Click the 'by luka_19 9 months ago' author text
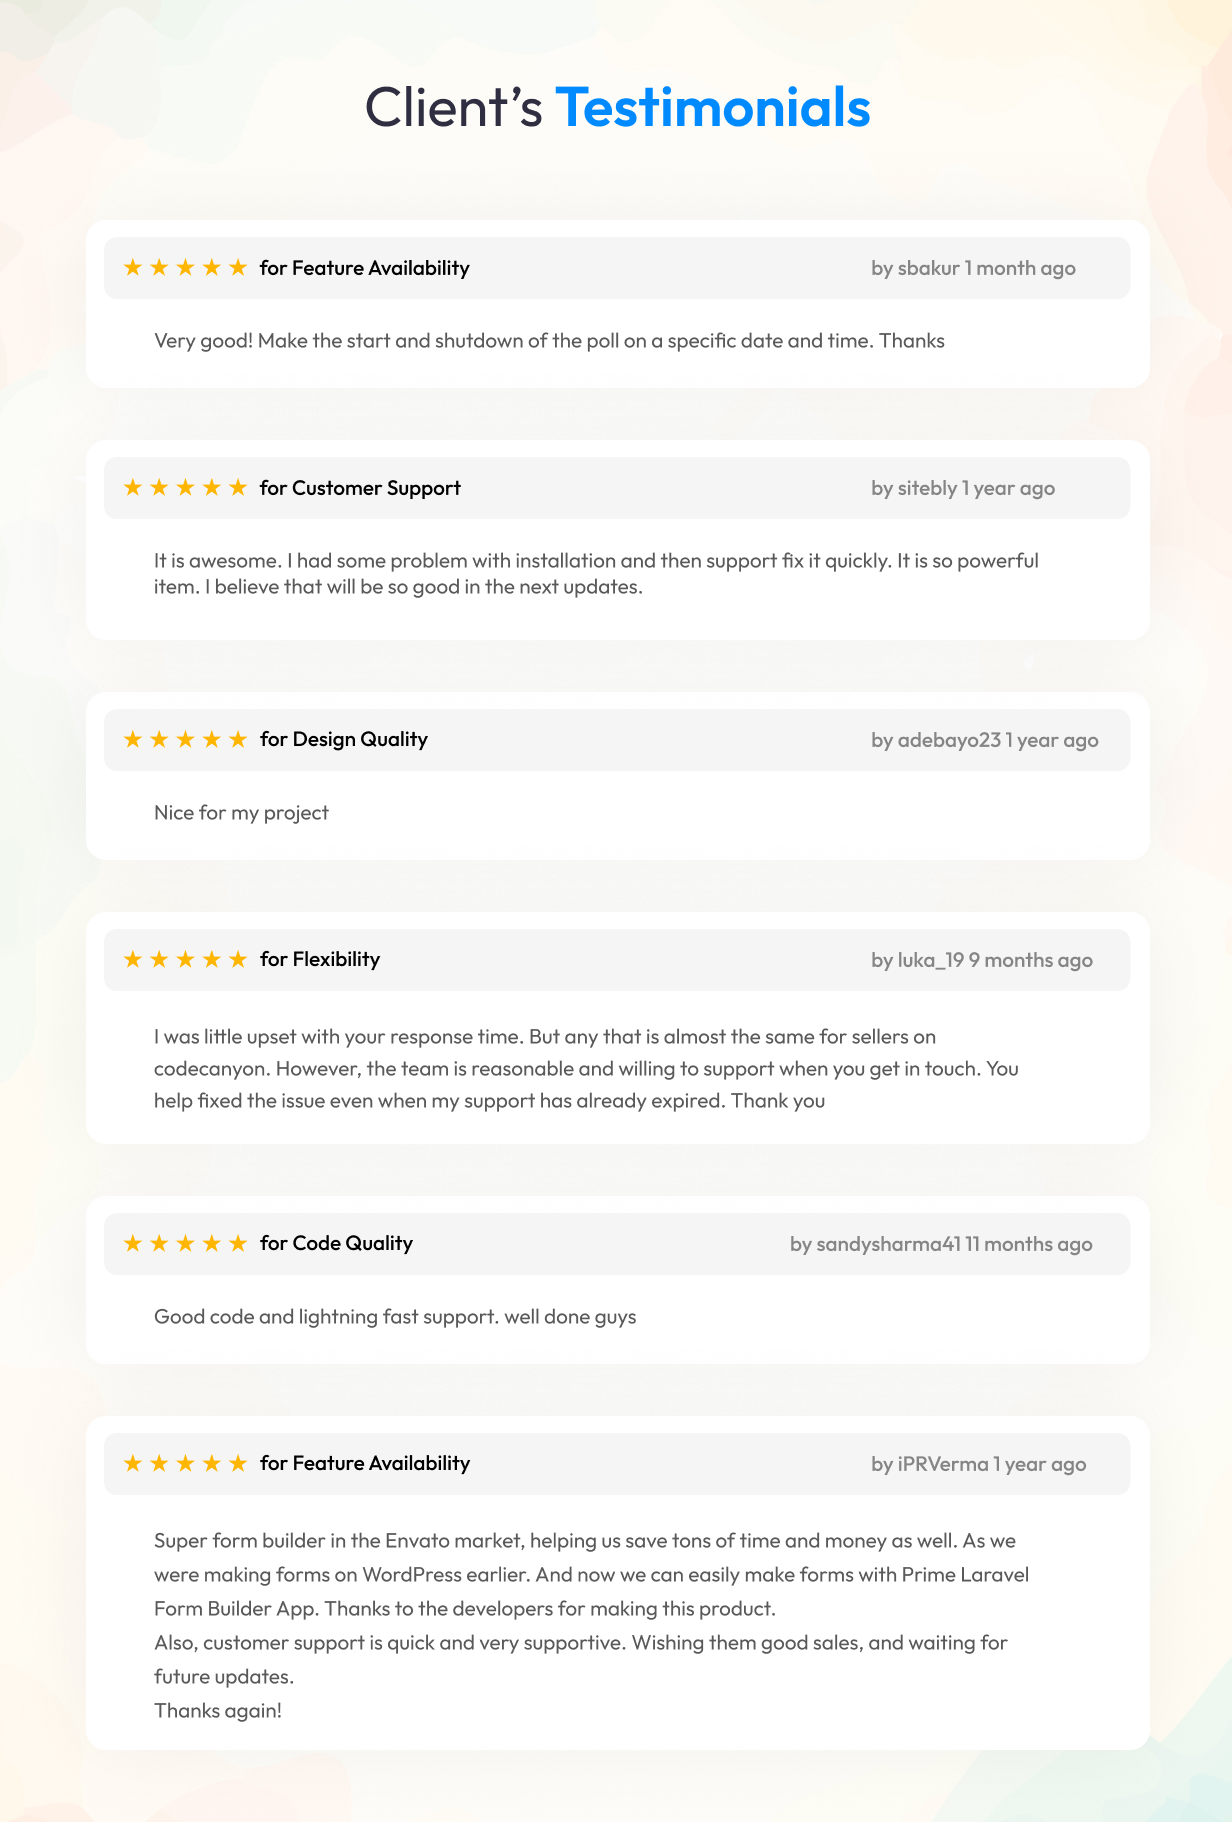This screenshot has width=1232, height=1822. click(982, 960)
